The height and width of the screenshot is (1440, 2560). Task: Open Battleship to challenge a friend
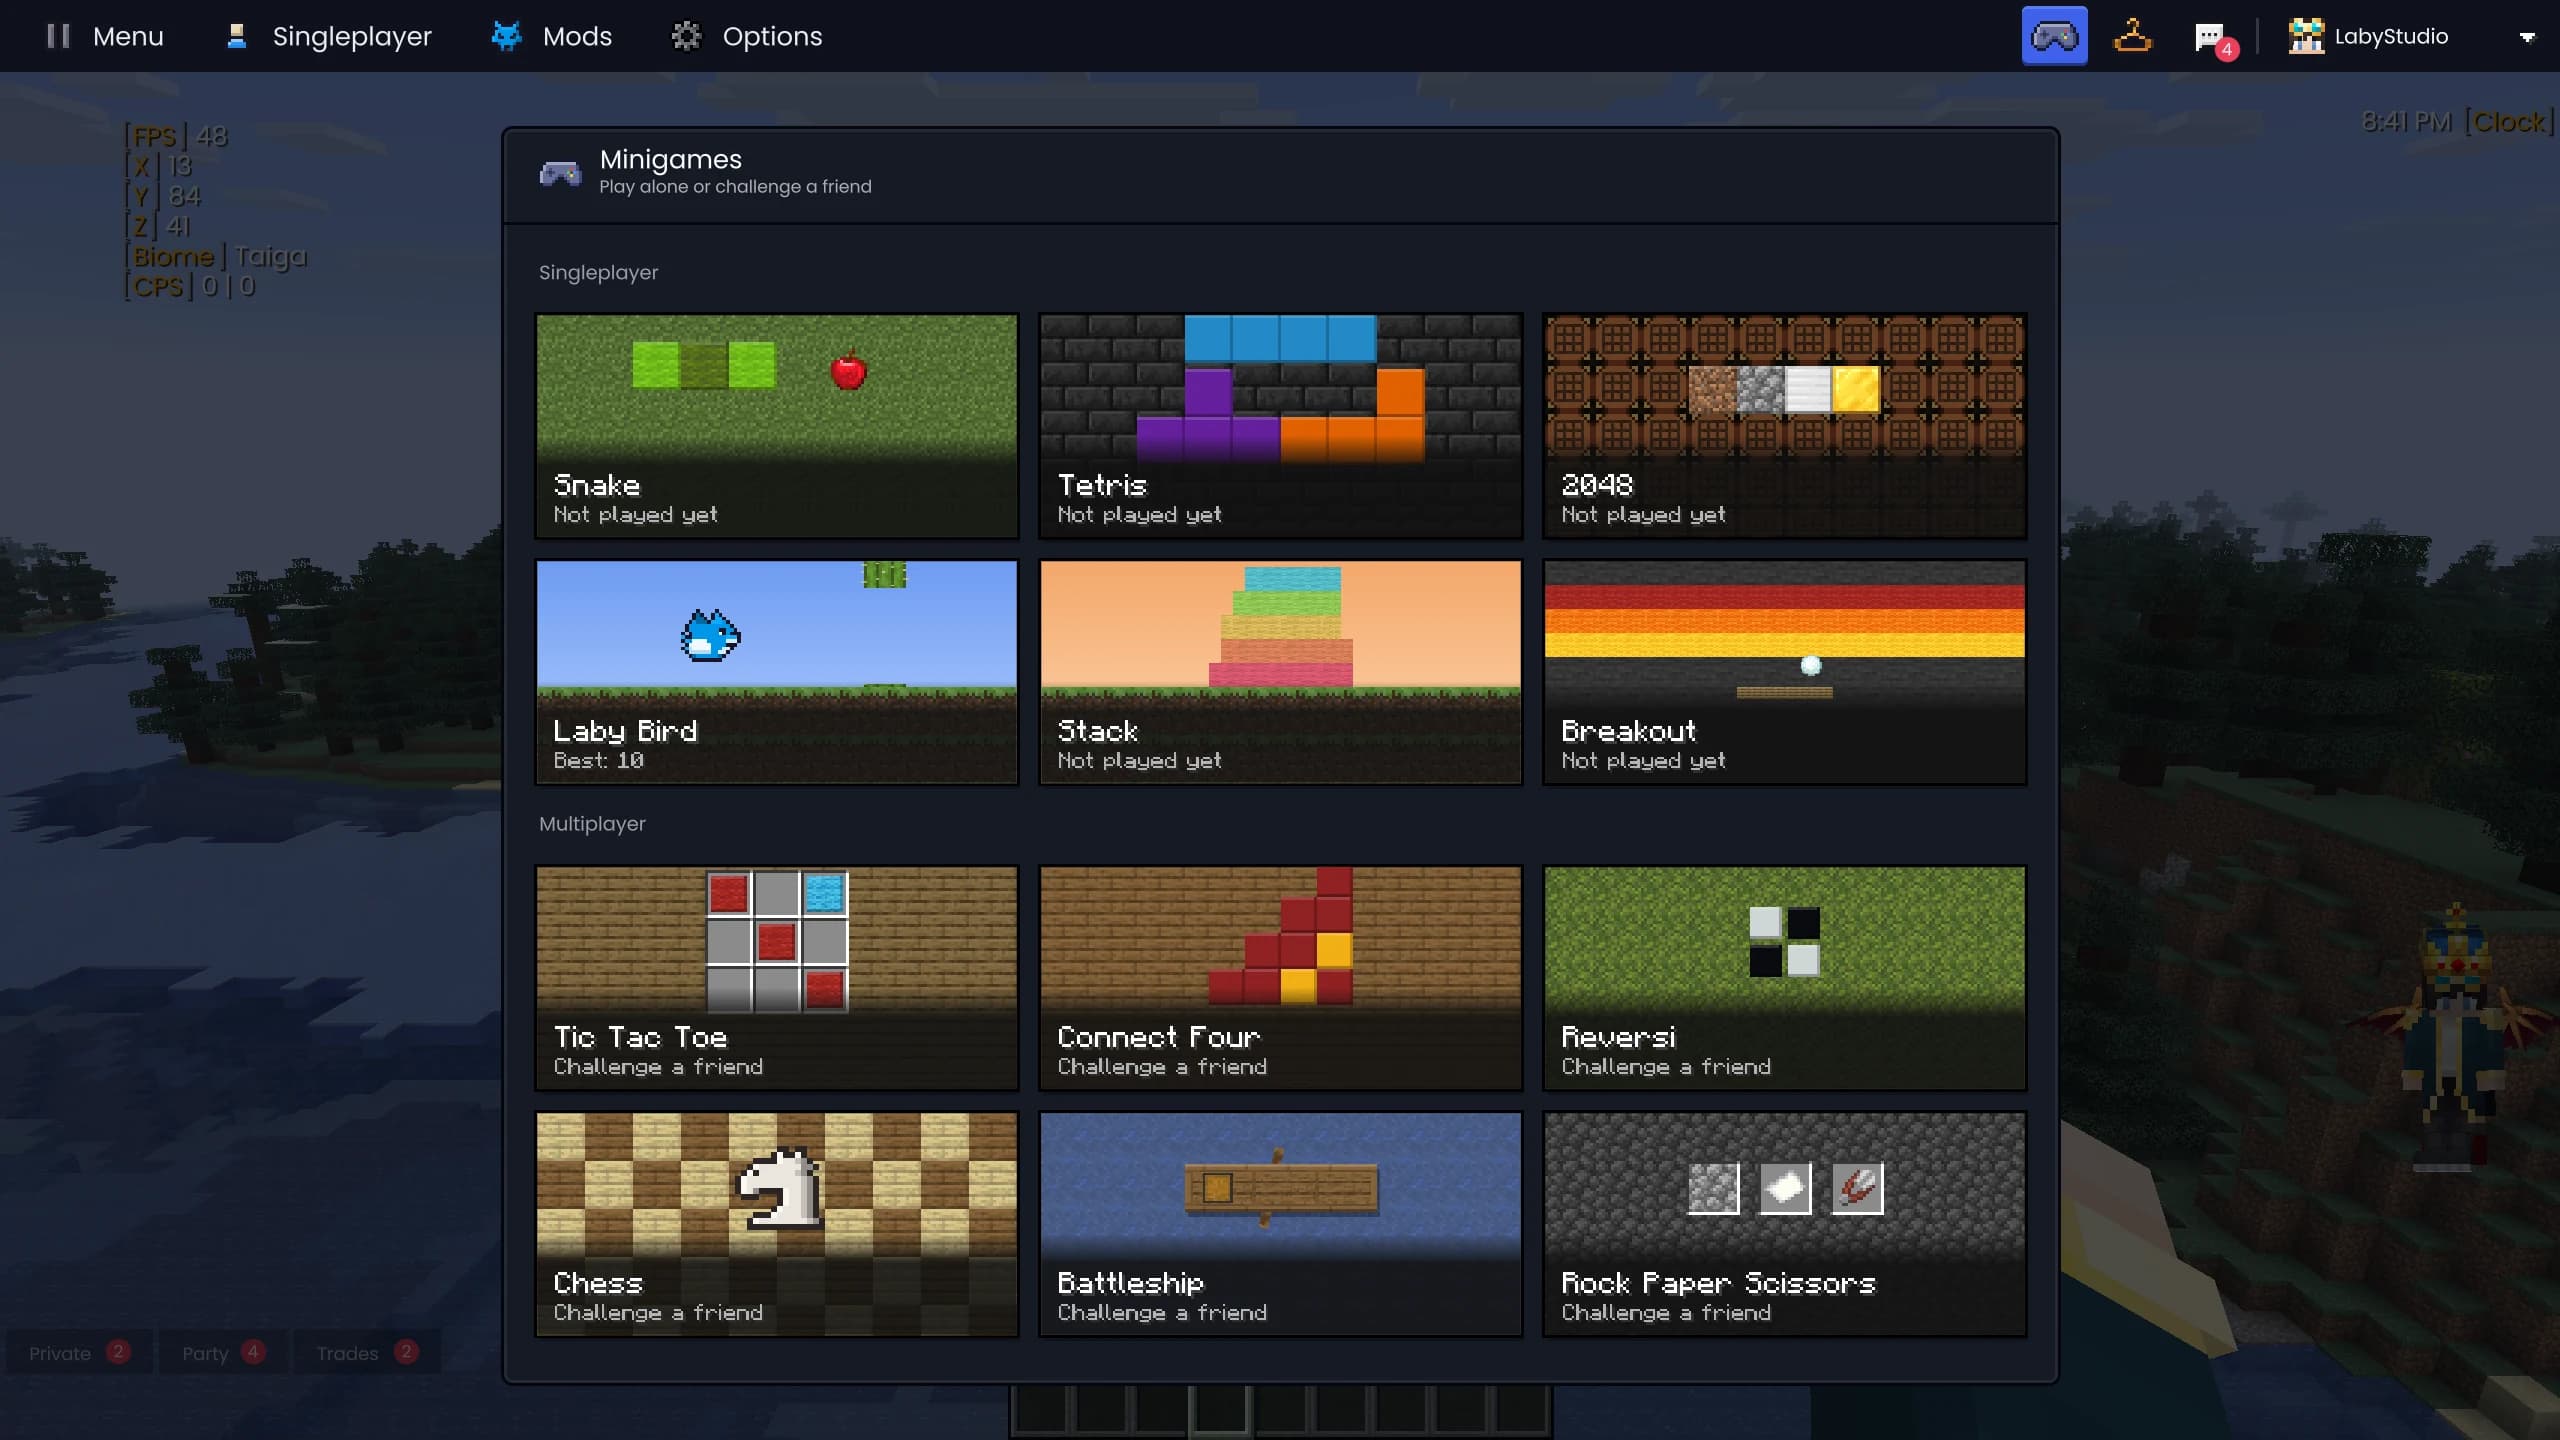point(1281,1224)
